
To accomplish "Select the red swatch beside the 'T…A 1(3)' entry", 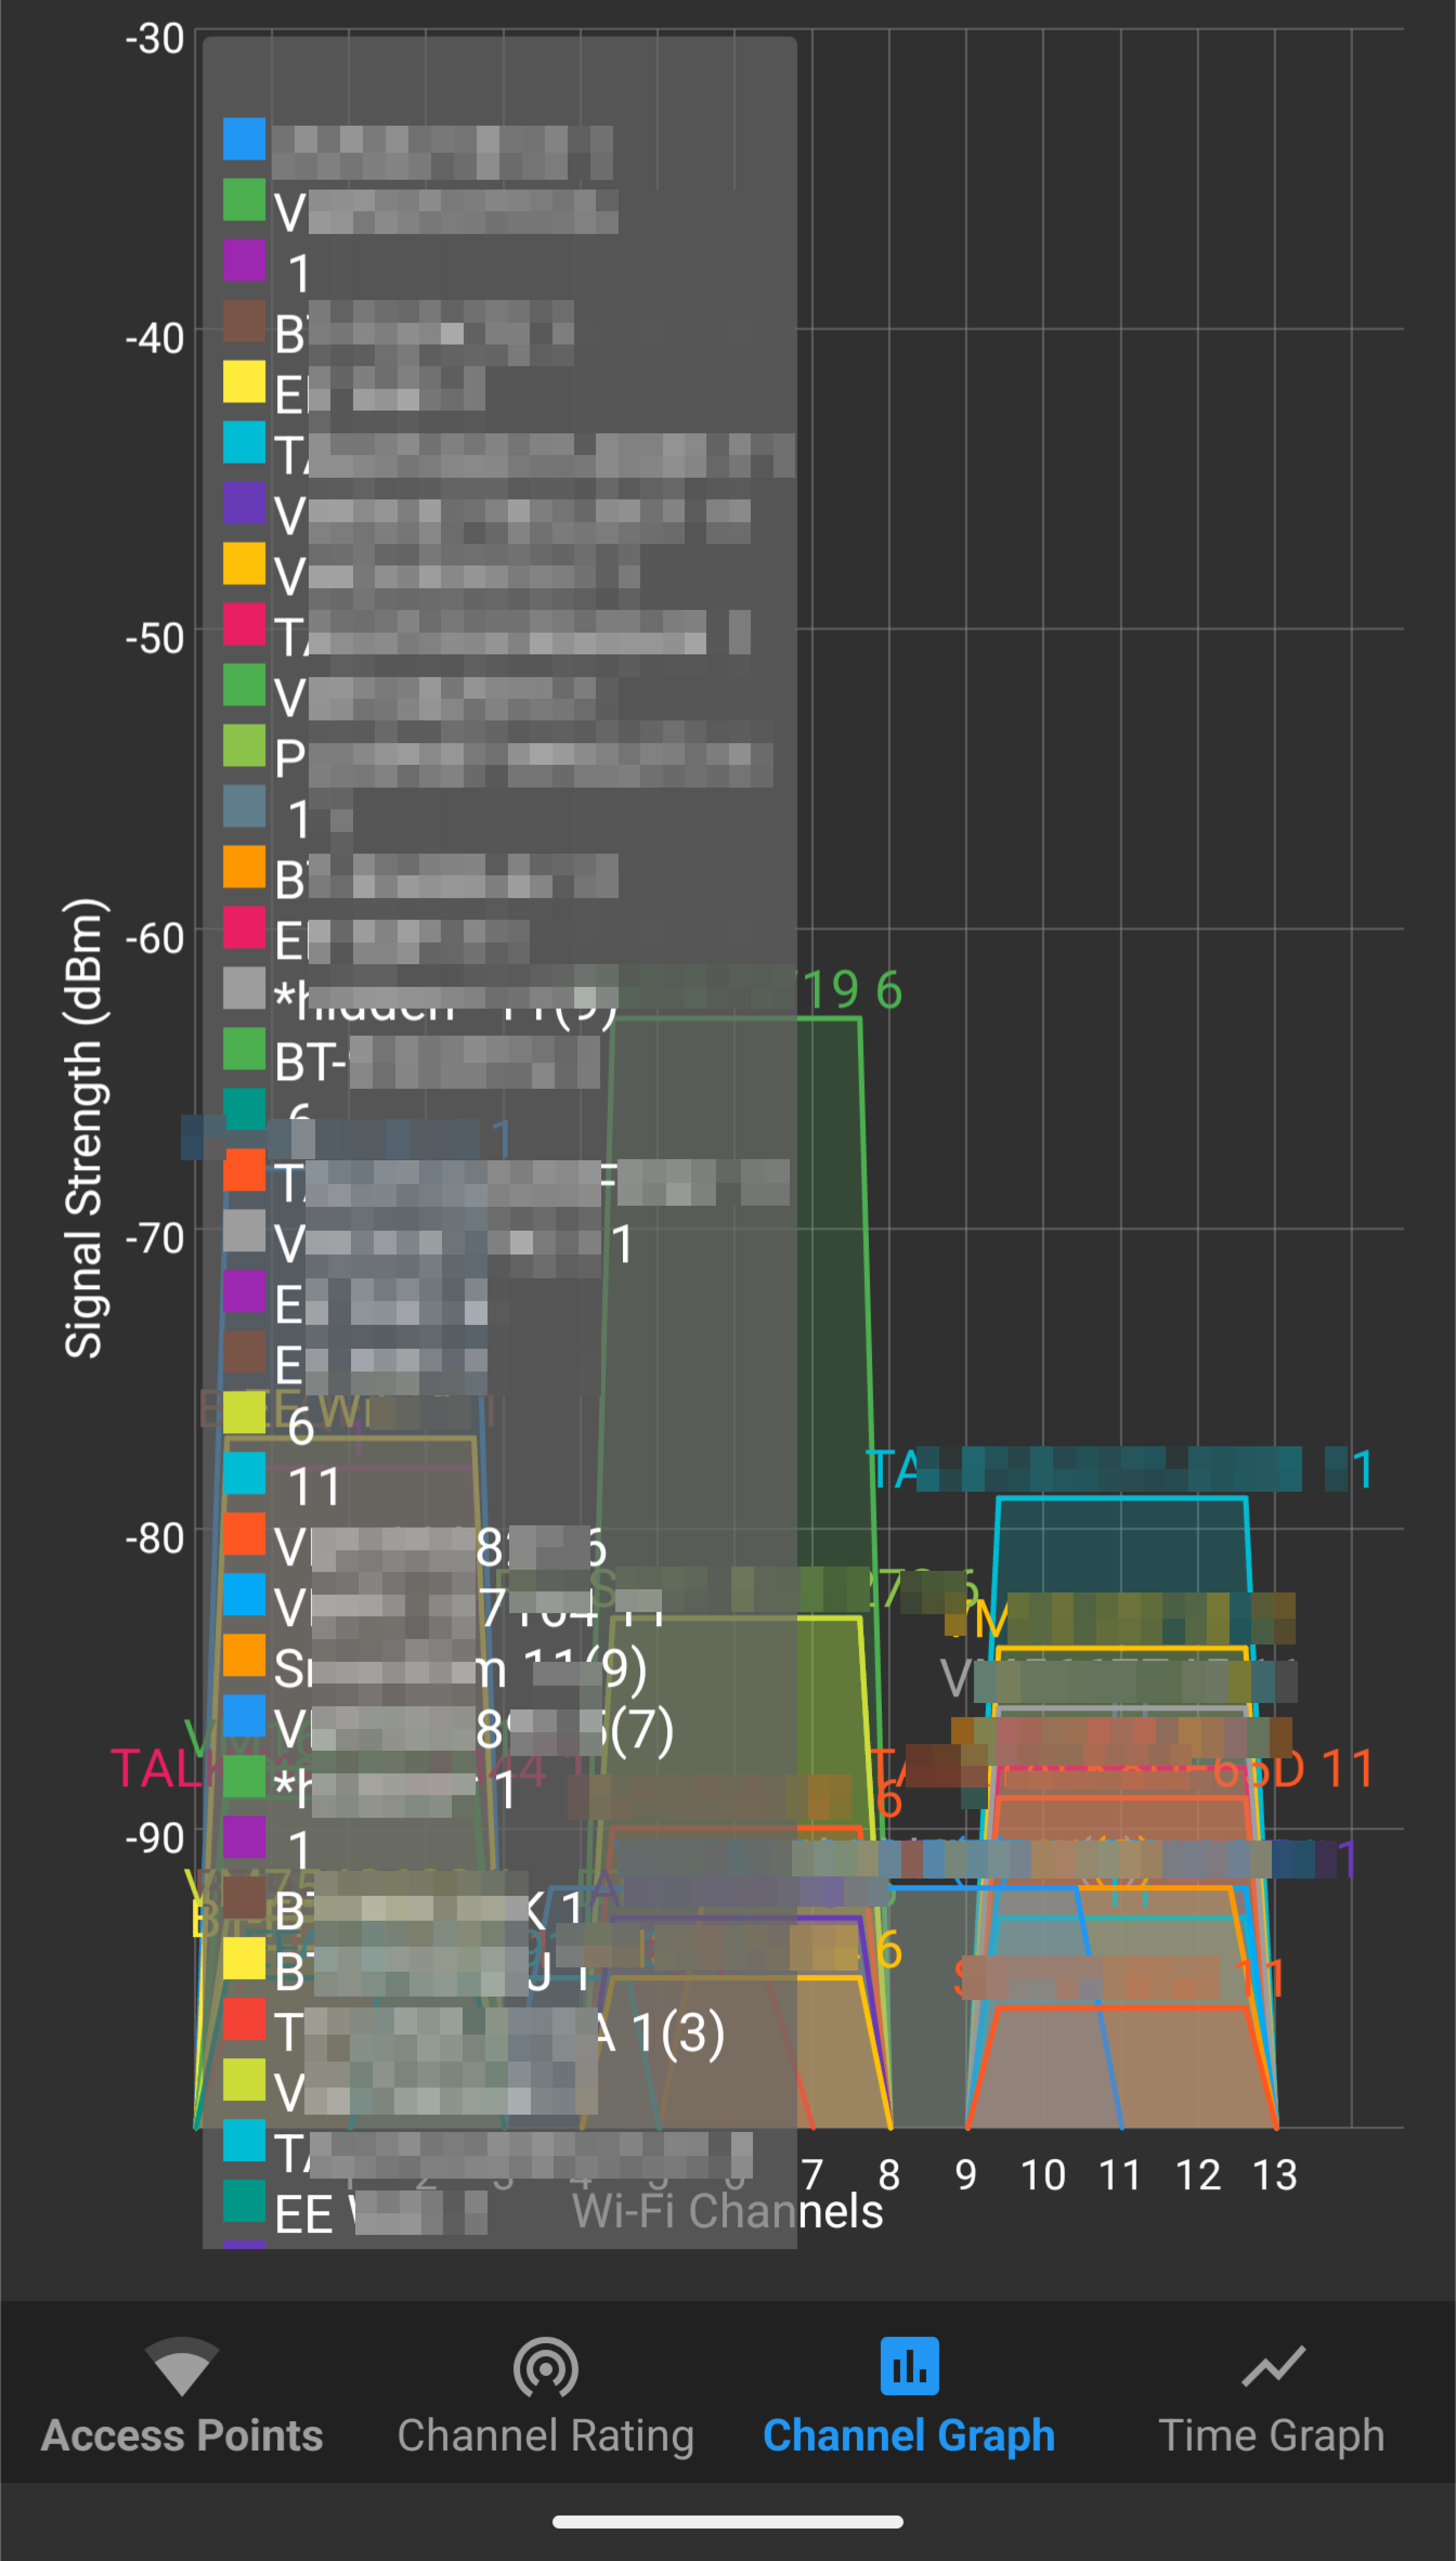I will click(244, 2019).
